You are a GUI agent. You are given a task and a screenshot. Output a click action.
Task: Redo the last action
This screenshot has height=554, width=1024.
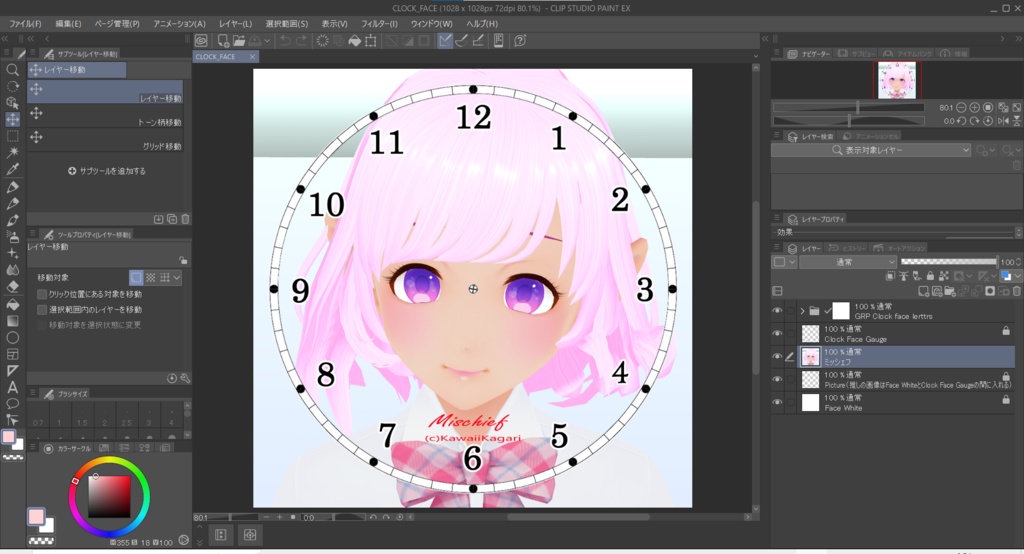[x=301, y=41]
